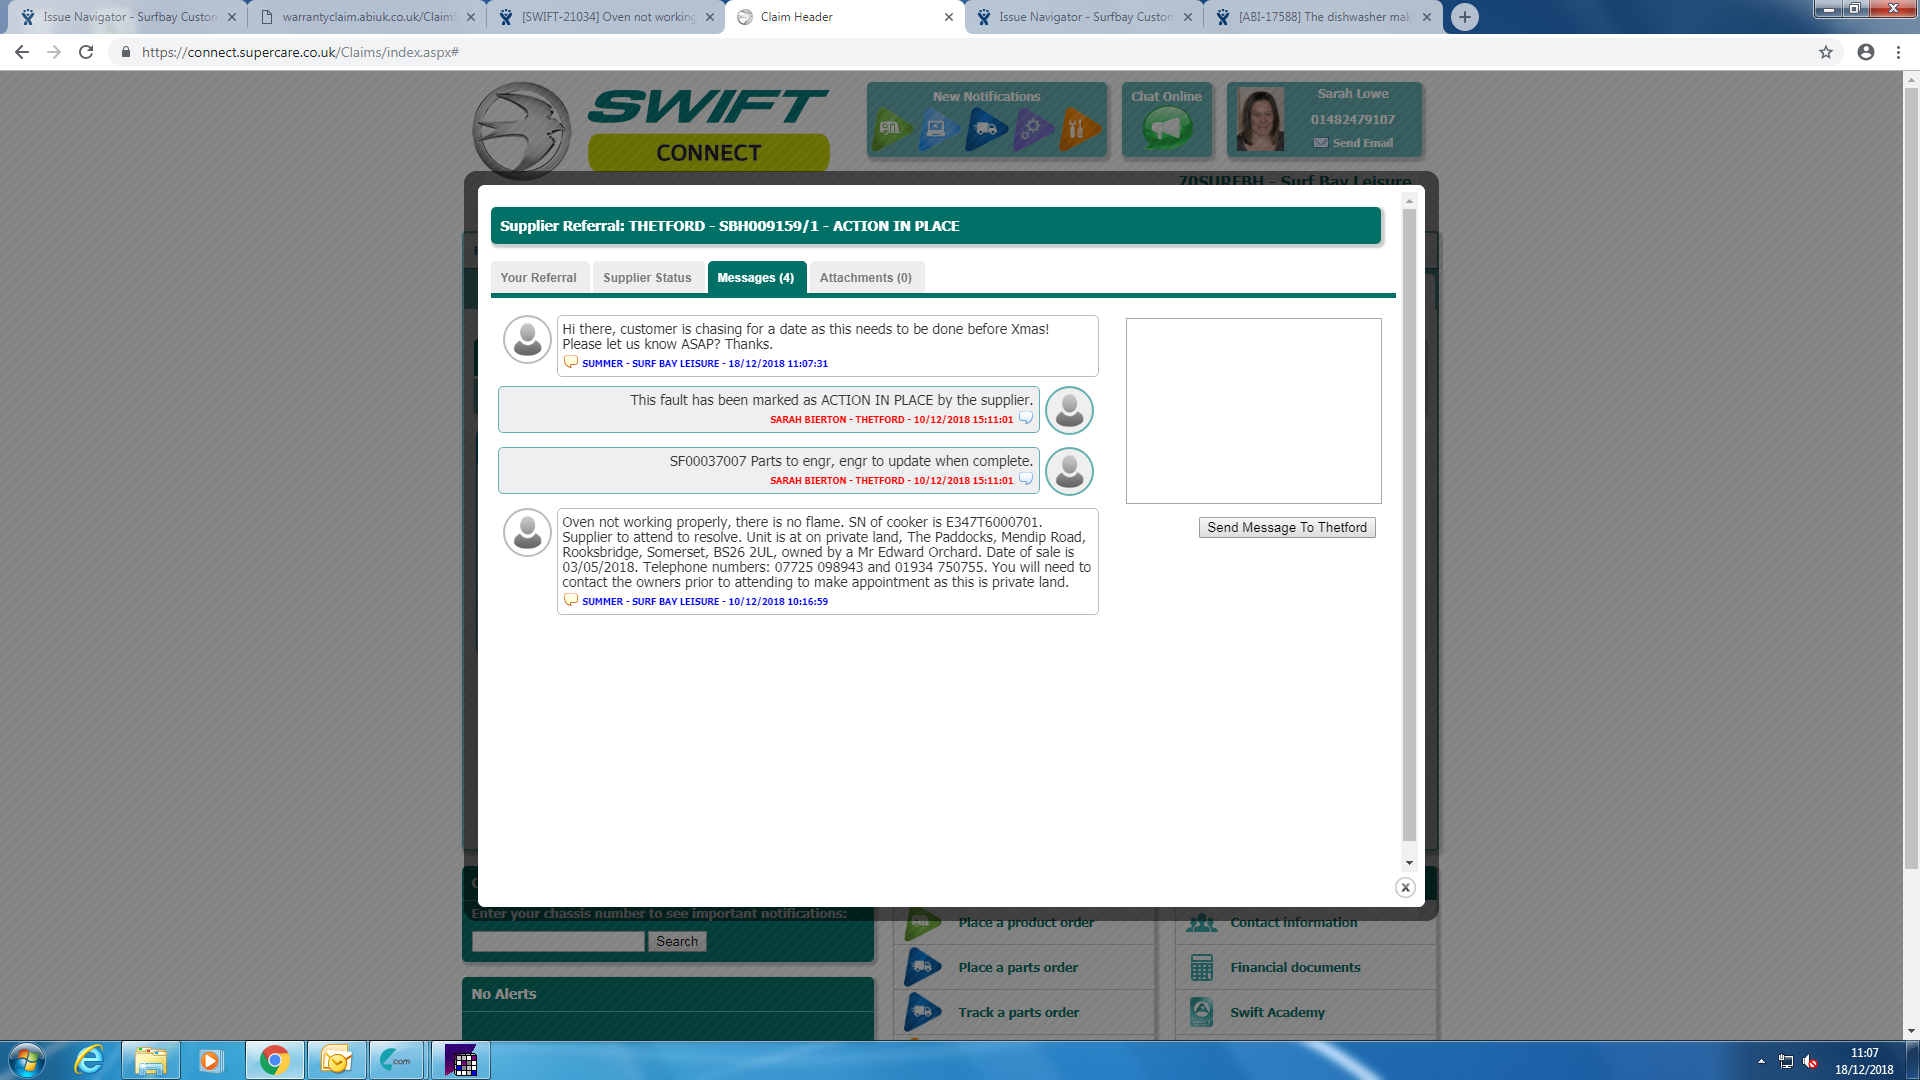The image size is (1920, 1080).
Task: Open Financial documents link
Action: 1295,967
